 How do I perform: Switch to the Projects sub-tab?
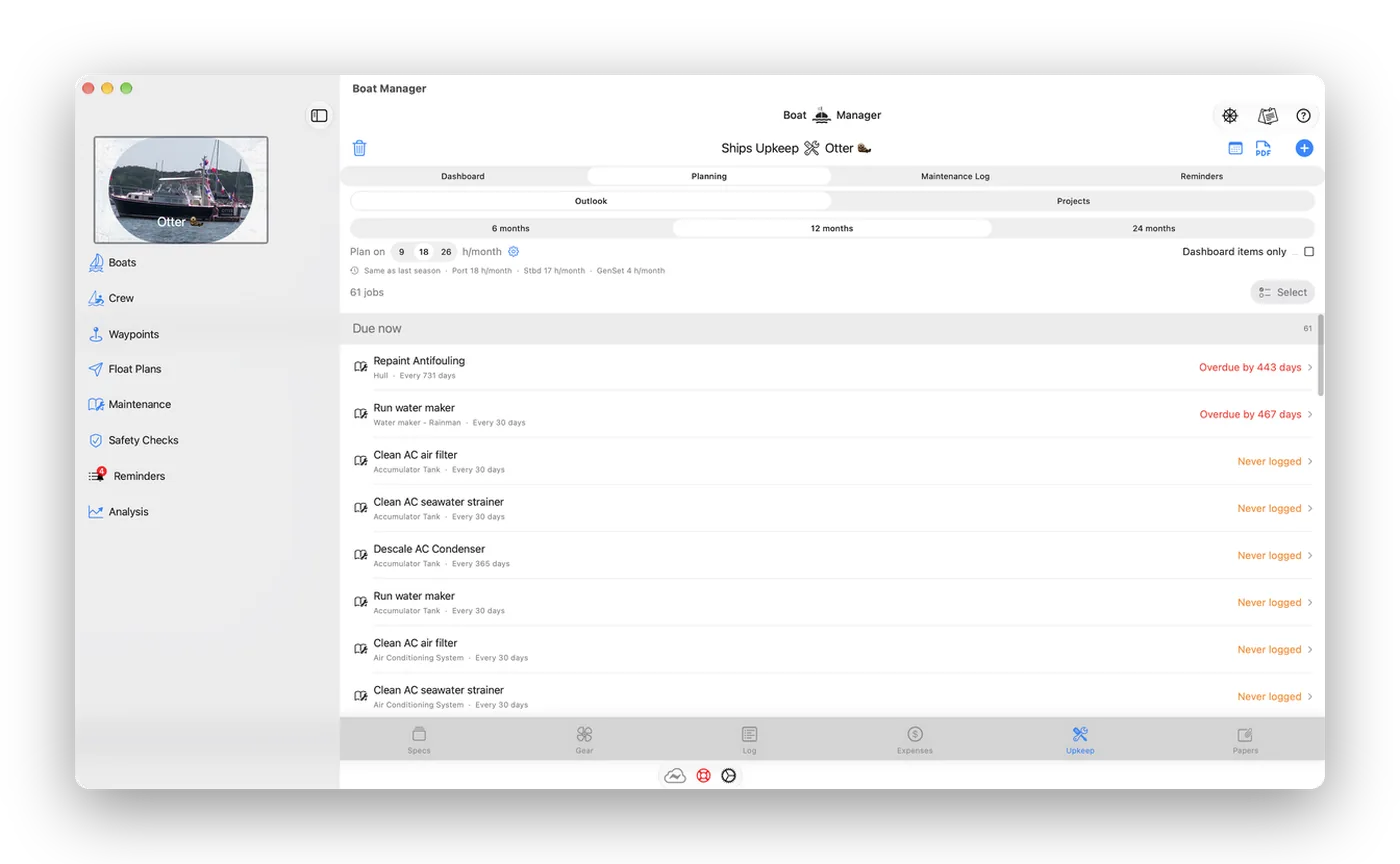pyautogui.click(x=1073, y=201)
